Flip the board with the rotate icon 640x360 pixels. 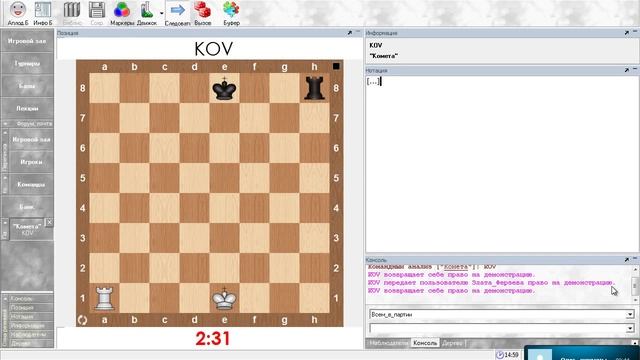[x=82, y=320]
